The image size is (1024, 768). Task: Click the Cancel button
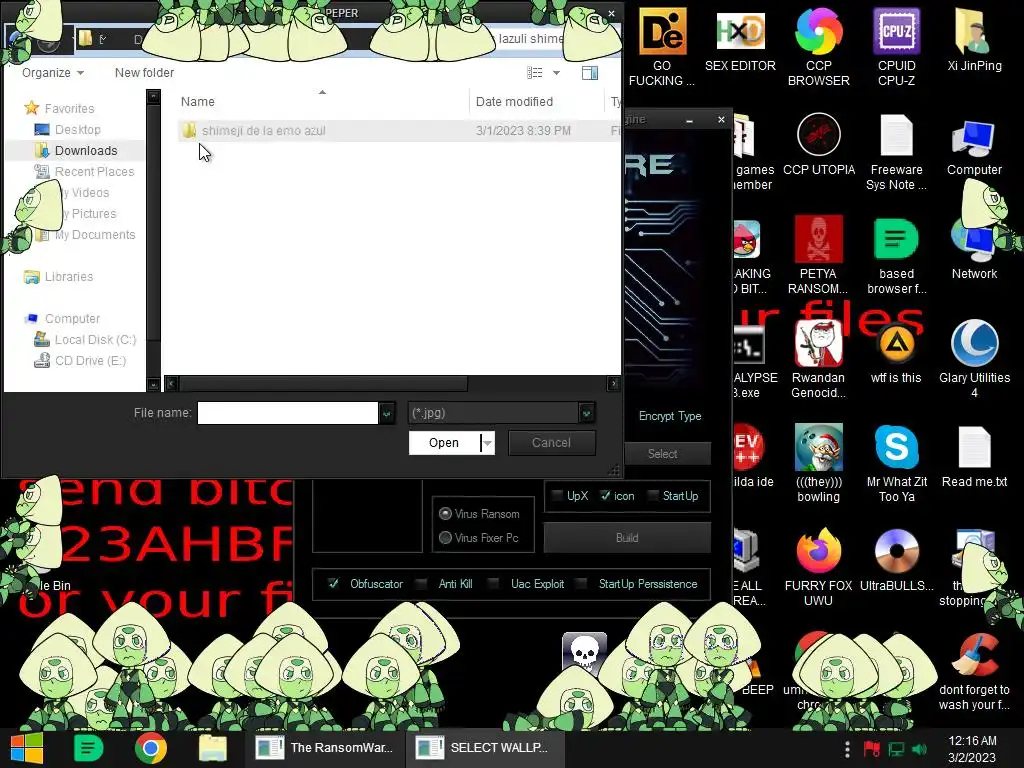coord(551,443)
